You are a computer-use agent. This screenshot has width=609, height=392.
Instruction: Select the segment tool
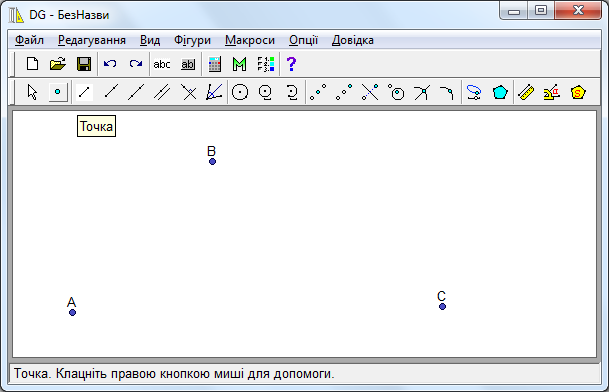tap(84, 92)
